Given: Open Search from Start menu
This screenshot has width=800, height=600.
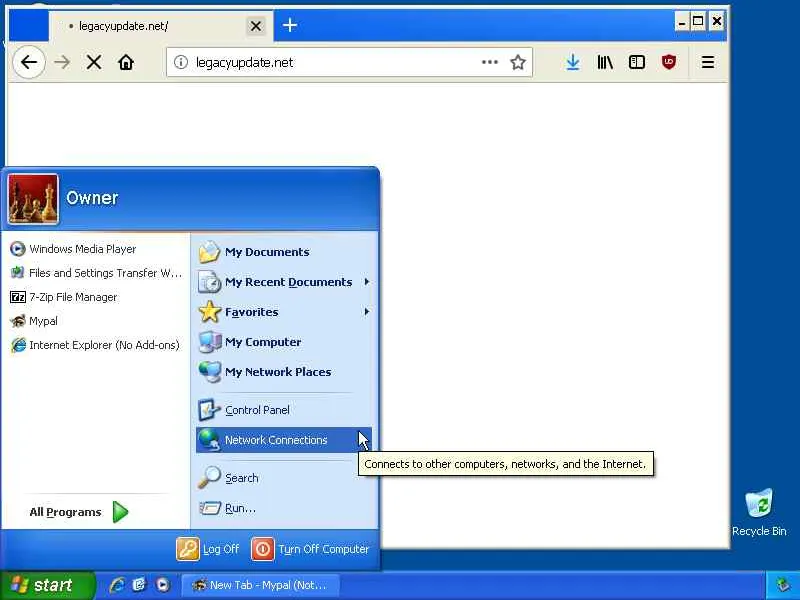Looking at the screenshot, I should pyautogui.click(x=284, y=478).
